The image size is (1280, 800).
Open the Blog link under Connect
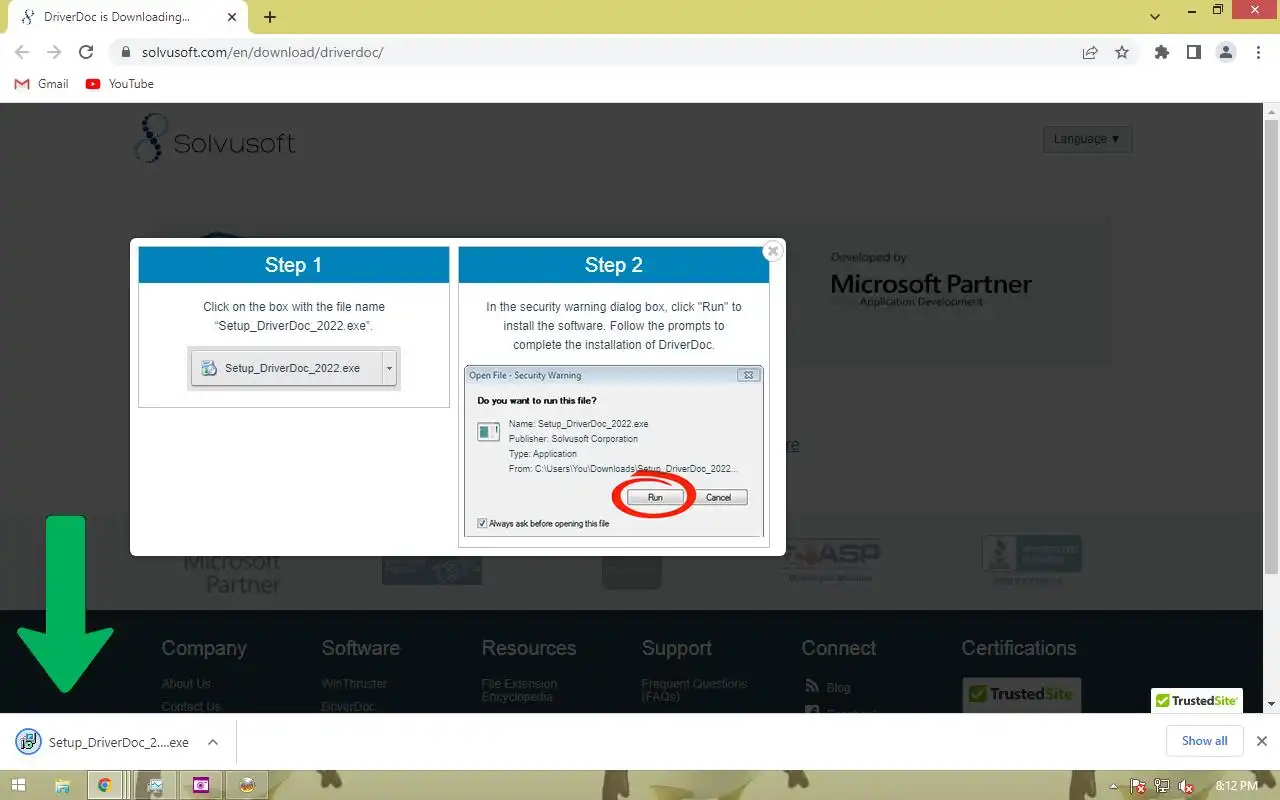[x=839, y=687]
